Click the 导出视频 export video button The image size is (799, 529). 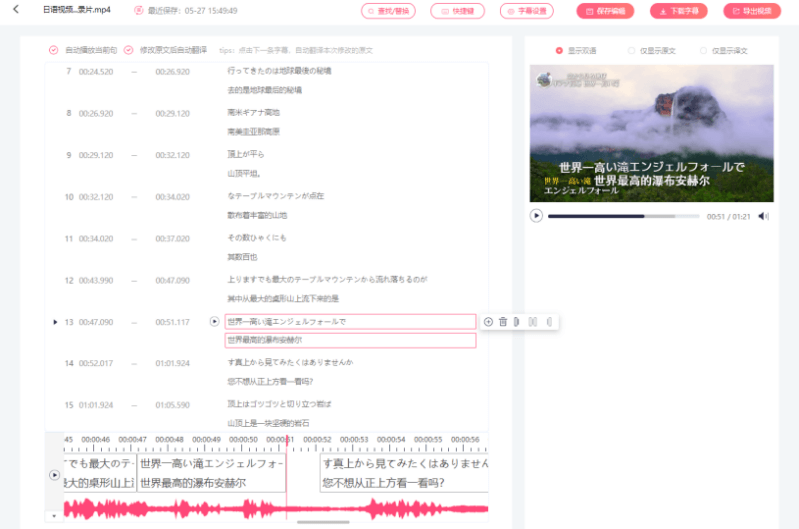pos(752,11)
